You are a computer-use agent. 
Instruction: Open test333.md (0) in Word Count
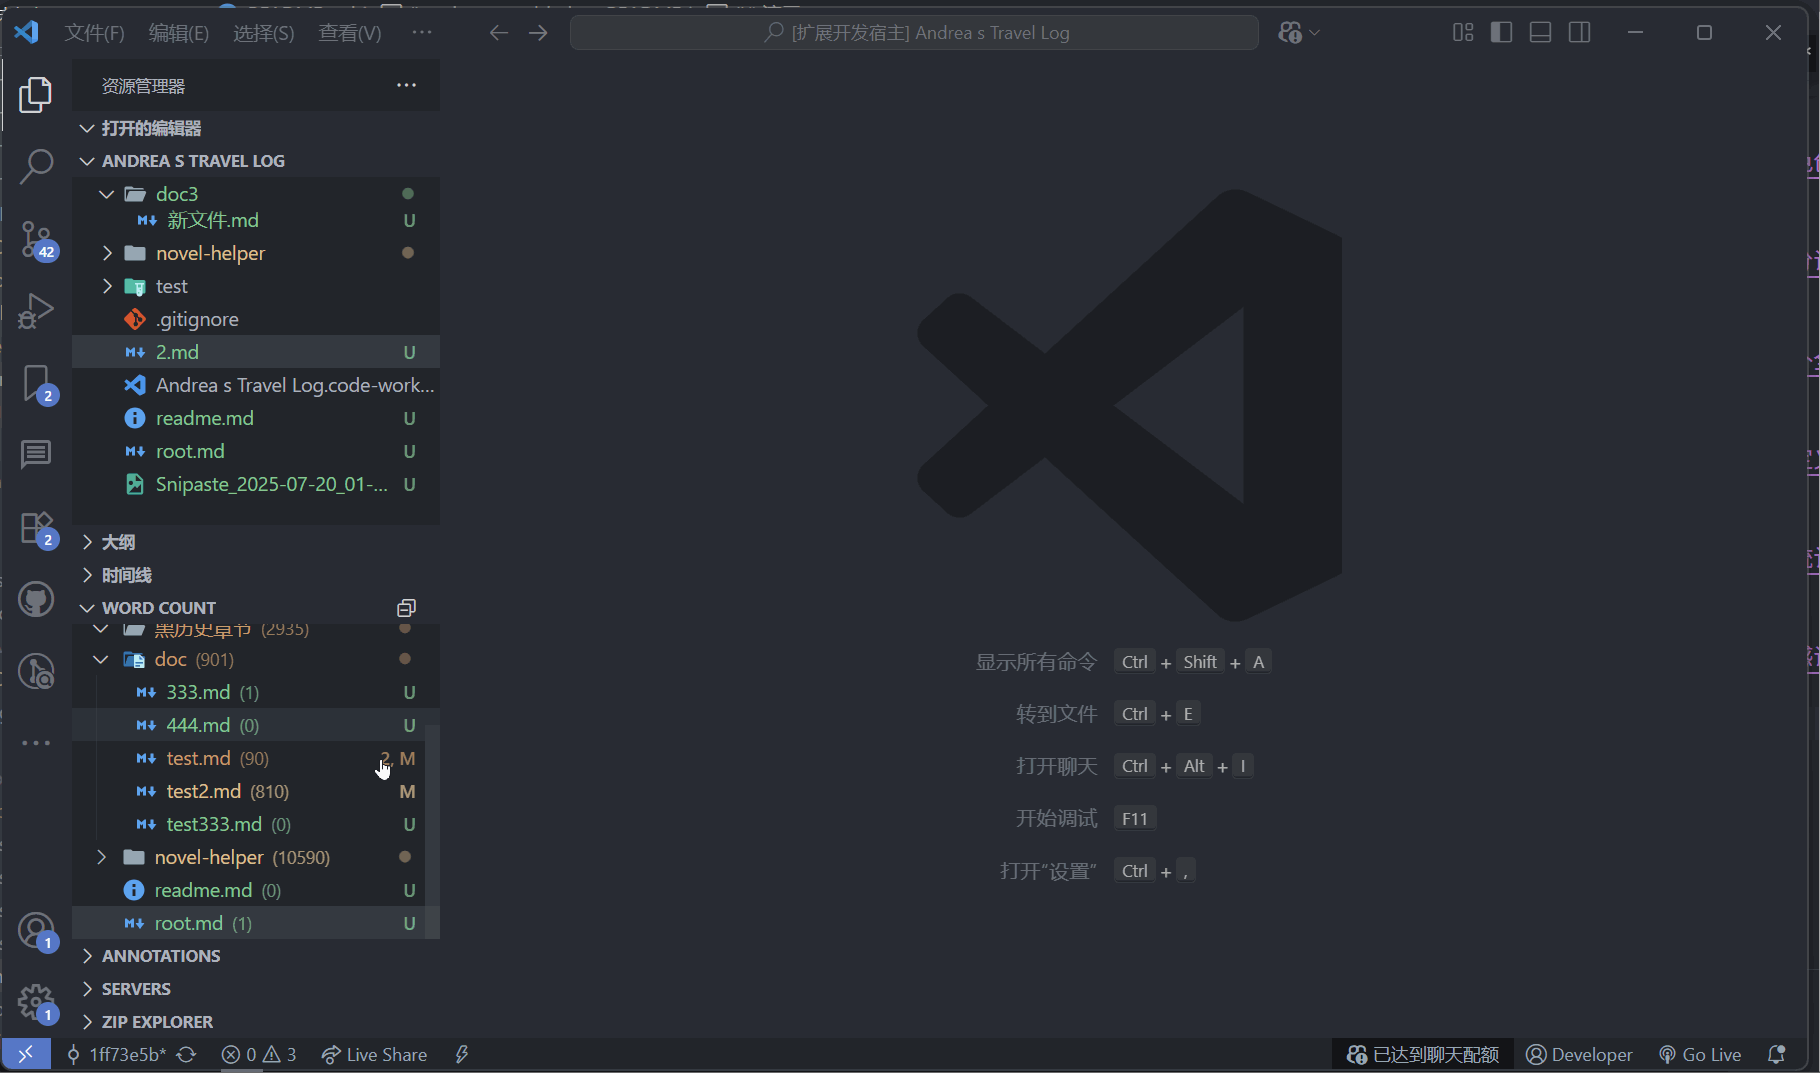click(249, 824)
